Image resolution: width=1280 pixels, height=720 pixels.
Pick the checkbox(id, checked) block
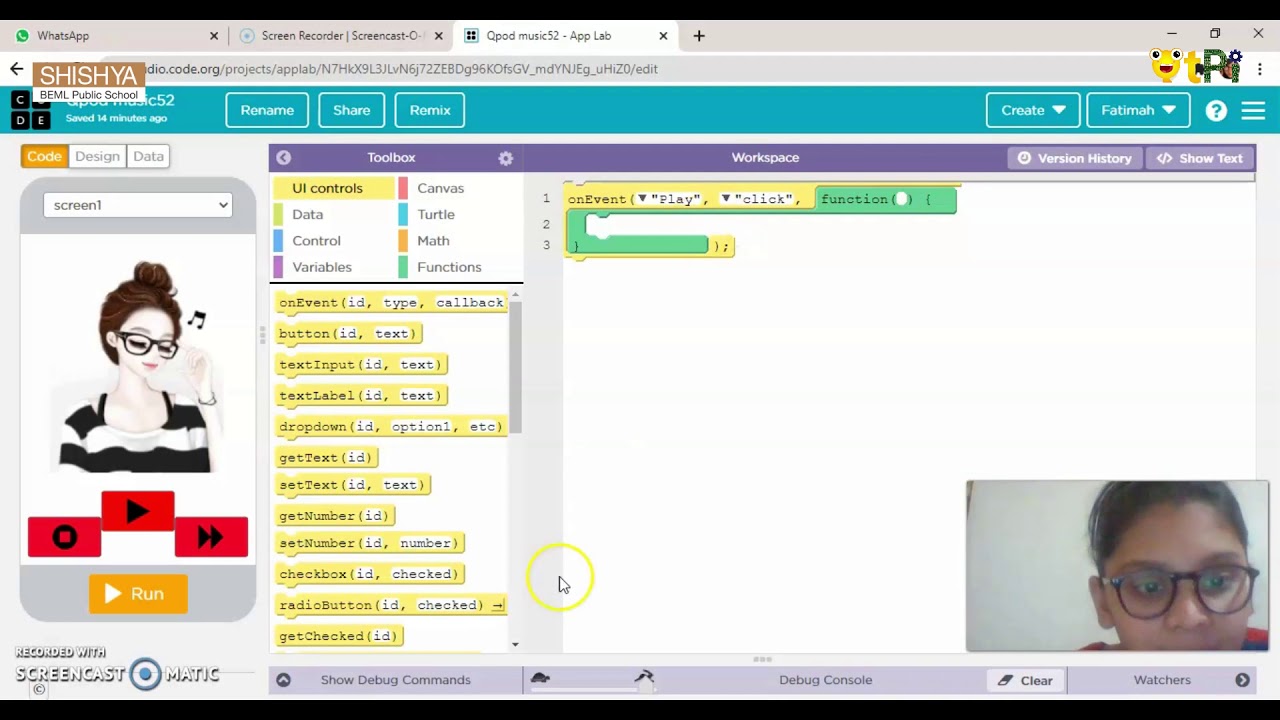(x=369, y=574)
